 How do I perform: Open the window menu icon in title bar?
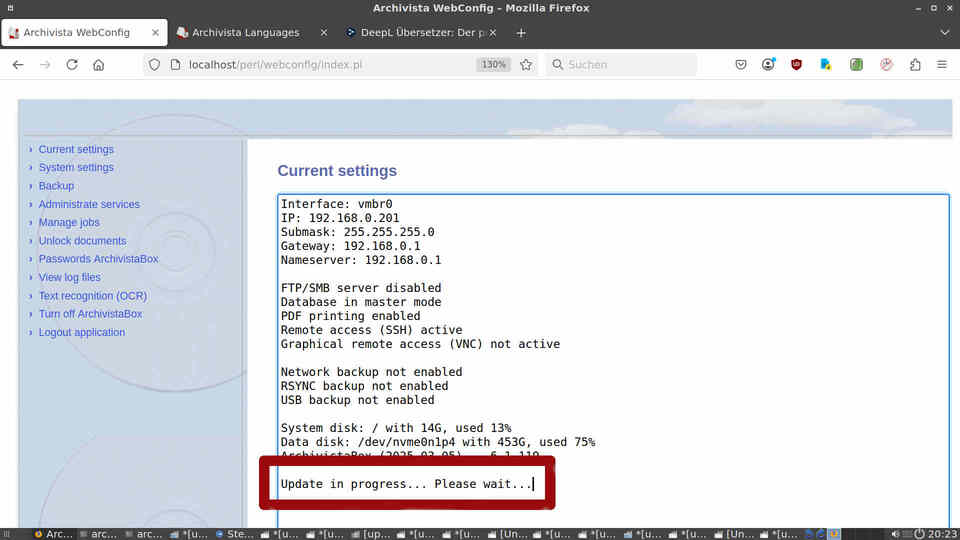pyautogui.click(x=10, y=8)
